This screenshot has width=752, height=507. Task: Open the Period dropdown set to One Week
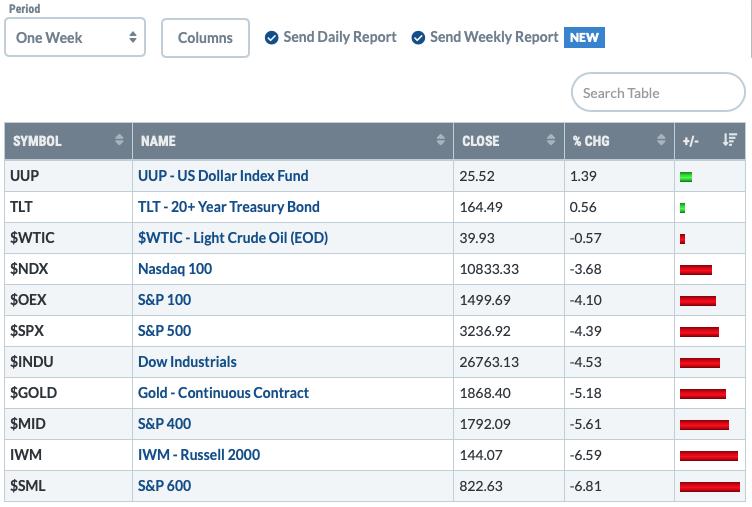point(75,37)
